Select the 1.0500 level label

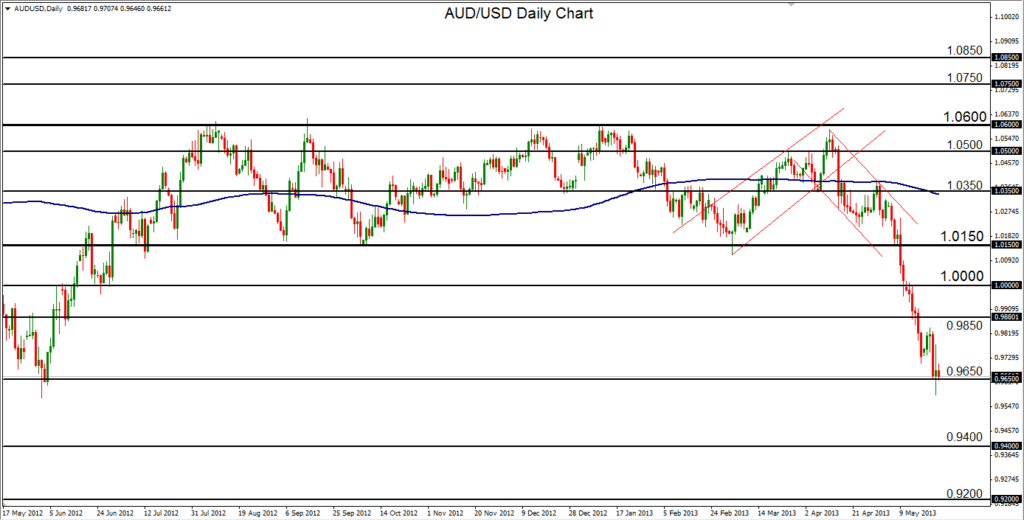click(965, 144)
